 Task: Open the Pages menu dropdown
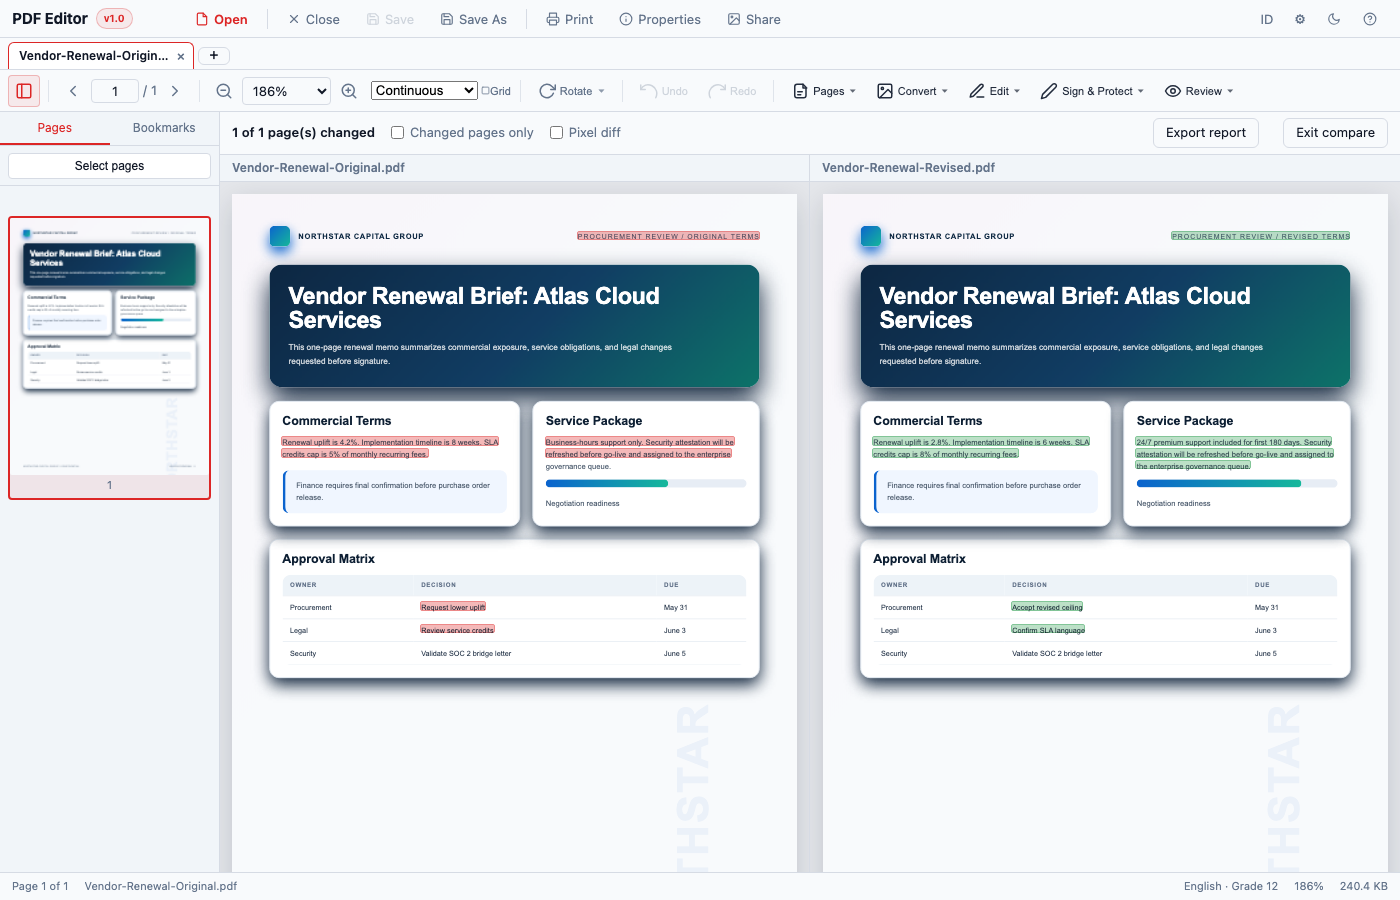coord(824,91)
